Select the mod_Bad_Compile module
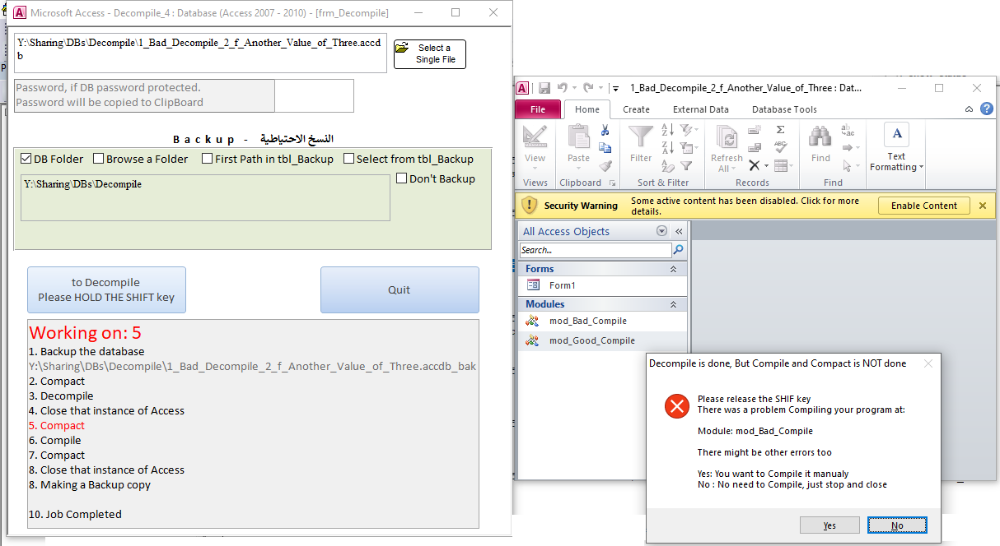This screenshot has width=1000, height=546. [x=603, y=321]
